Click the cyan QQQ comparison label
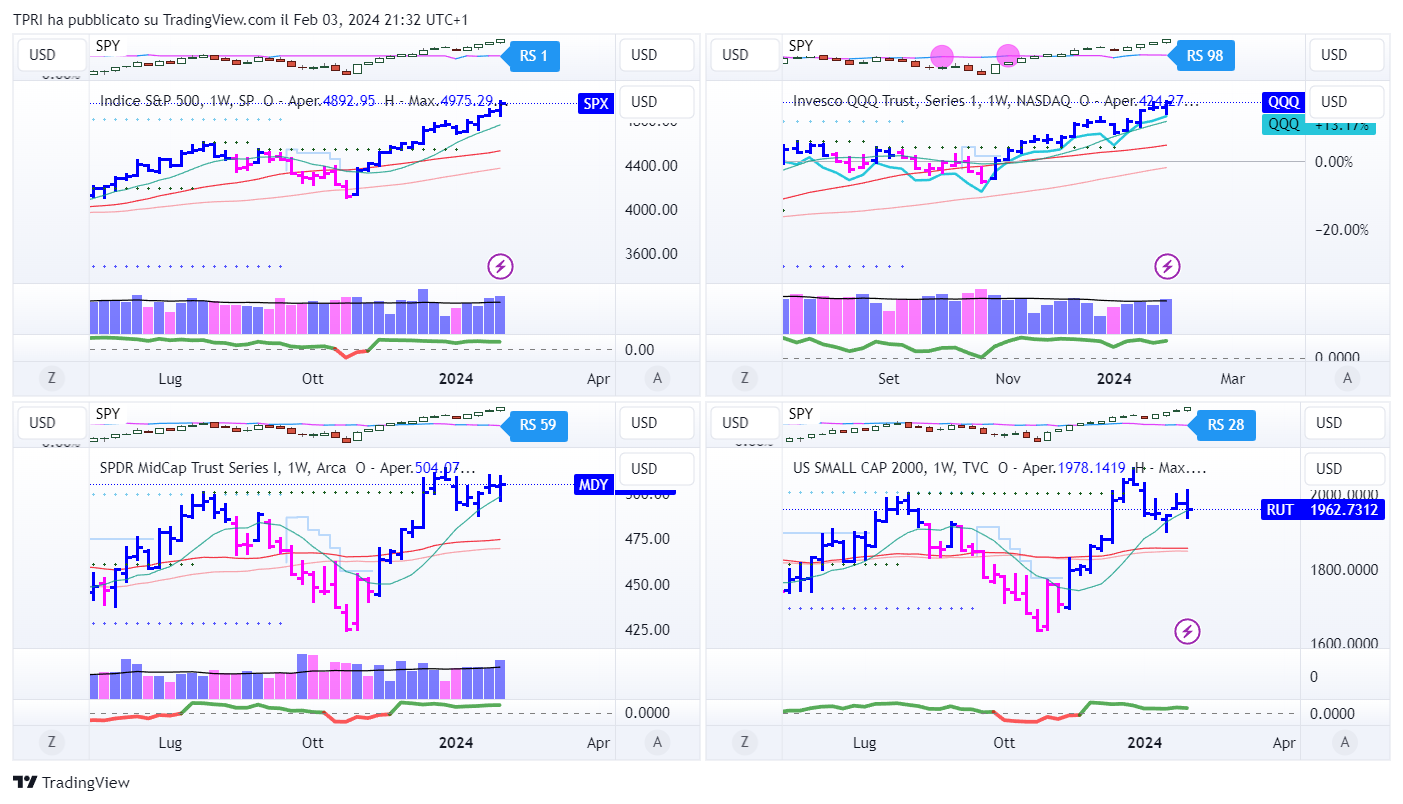Image resolution: width=1403 pixels, height=804 pixels. [x=1283, y=124]
